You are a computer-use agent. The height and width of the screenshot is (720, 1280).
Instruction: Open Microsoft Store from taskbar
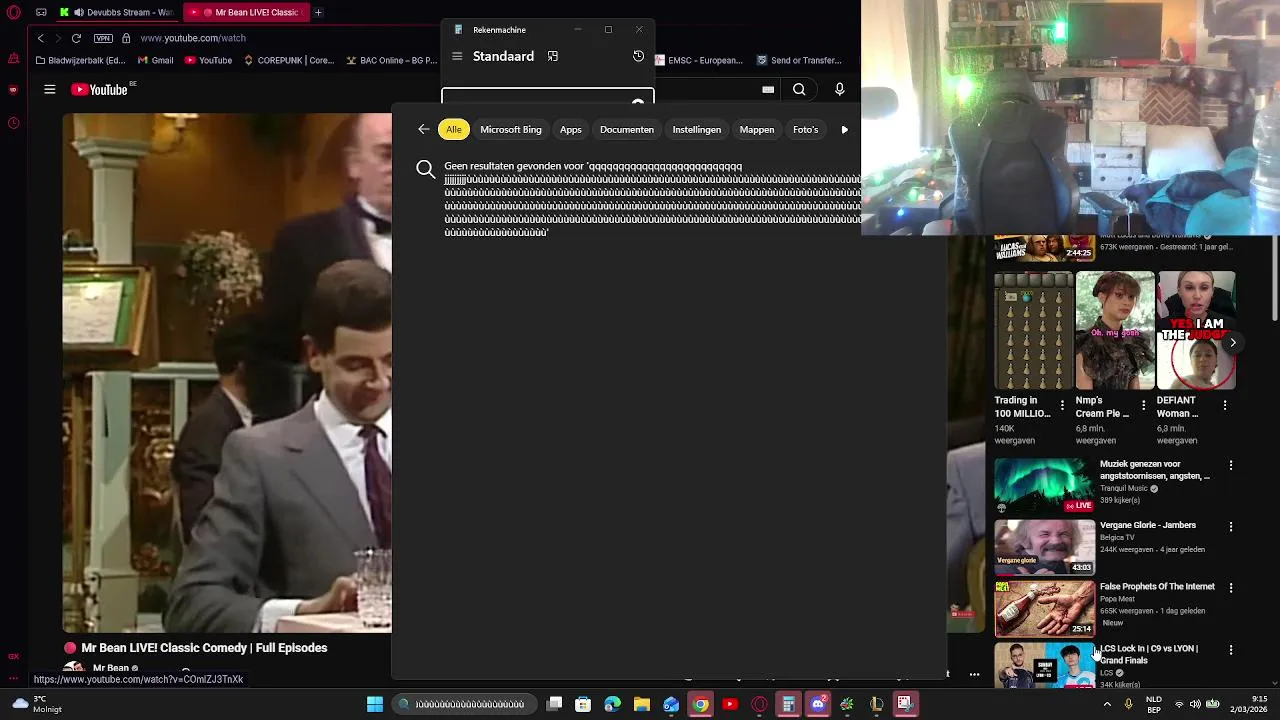[583, 704]
